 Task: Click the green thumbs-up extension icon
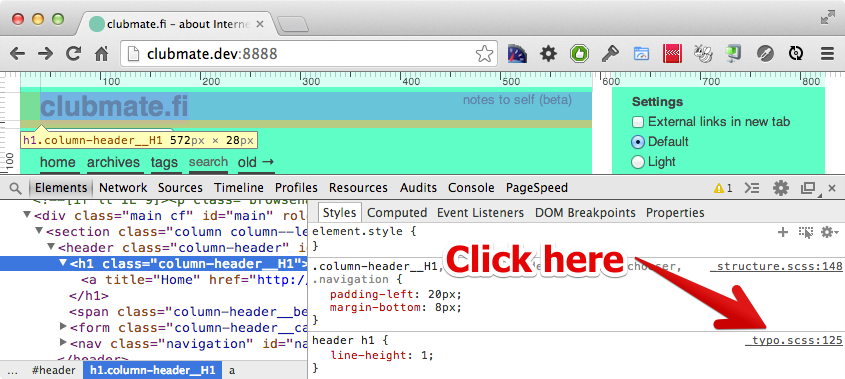point(579,53)
